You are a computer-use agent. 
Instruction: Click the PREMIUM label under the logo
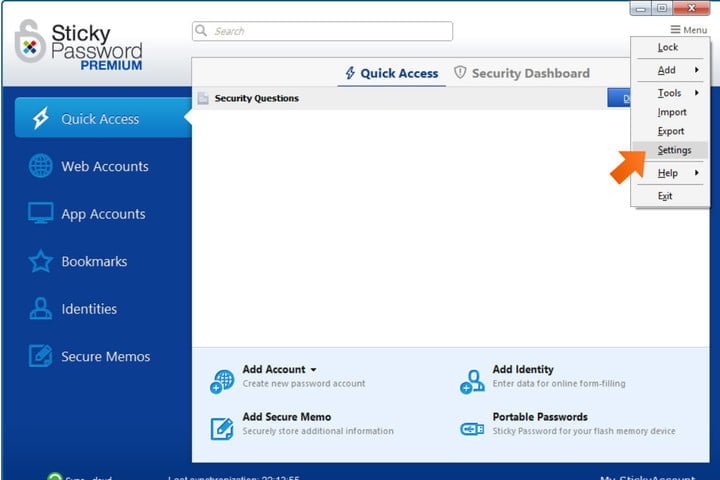pyautogui.click(x=111, y=65)
